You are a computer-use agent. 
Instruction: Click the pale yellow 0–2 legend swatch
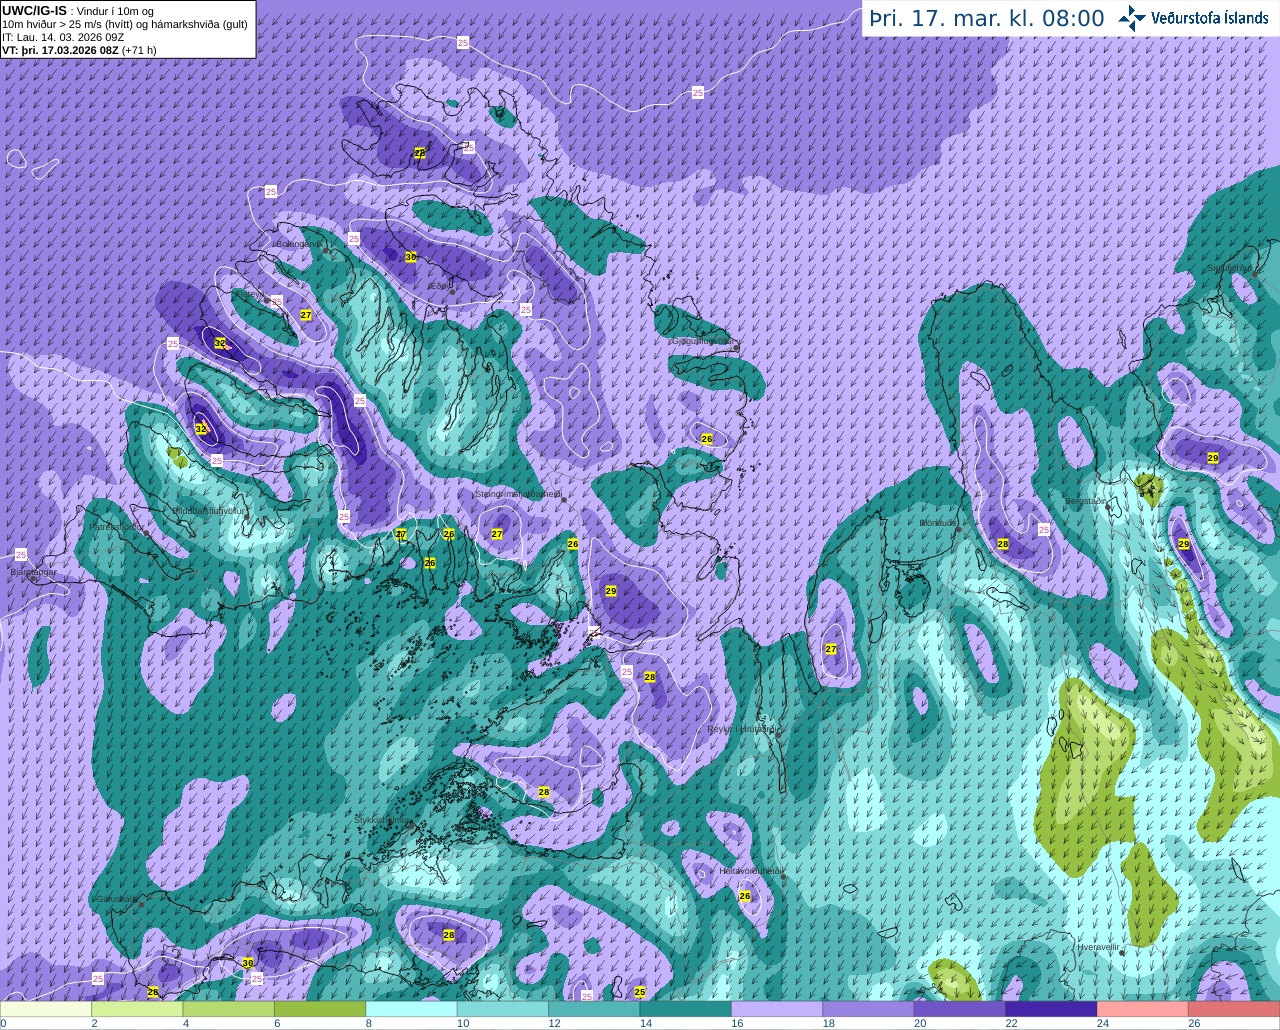tap(46, 1009)
